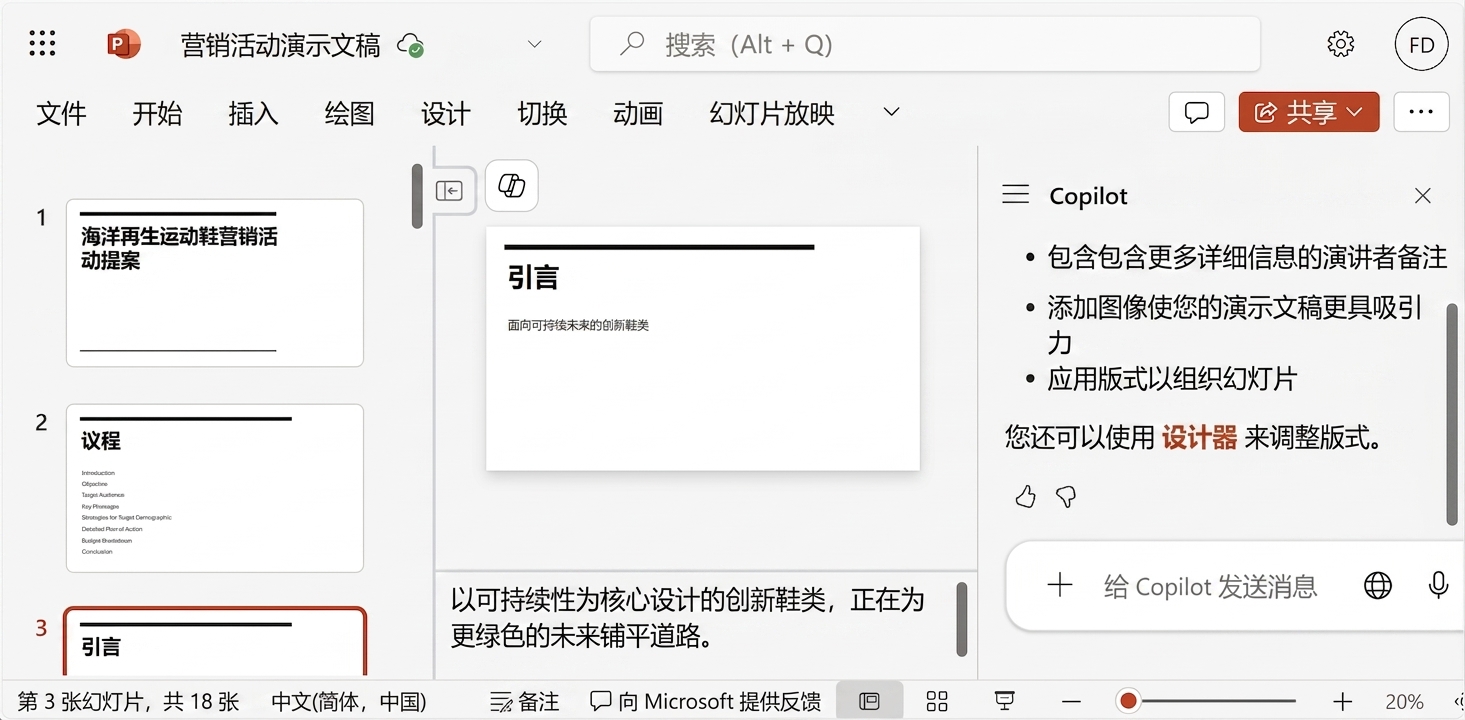Click the microphone icon in Copilot box
This screenshot has height=720, width=1465.
[x=1438, y=586]
